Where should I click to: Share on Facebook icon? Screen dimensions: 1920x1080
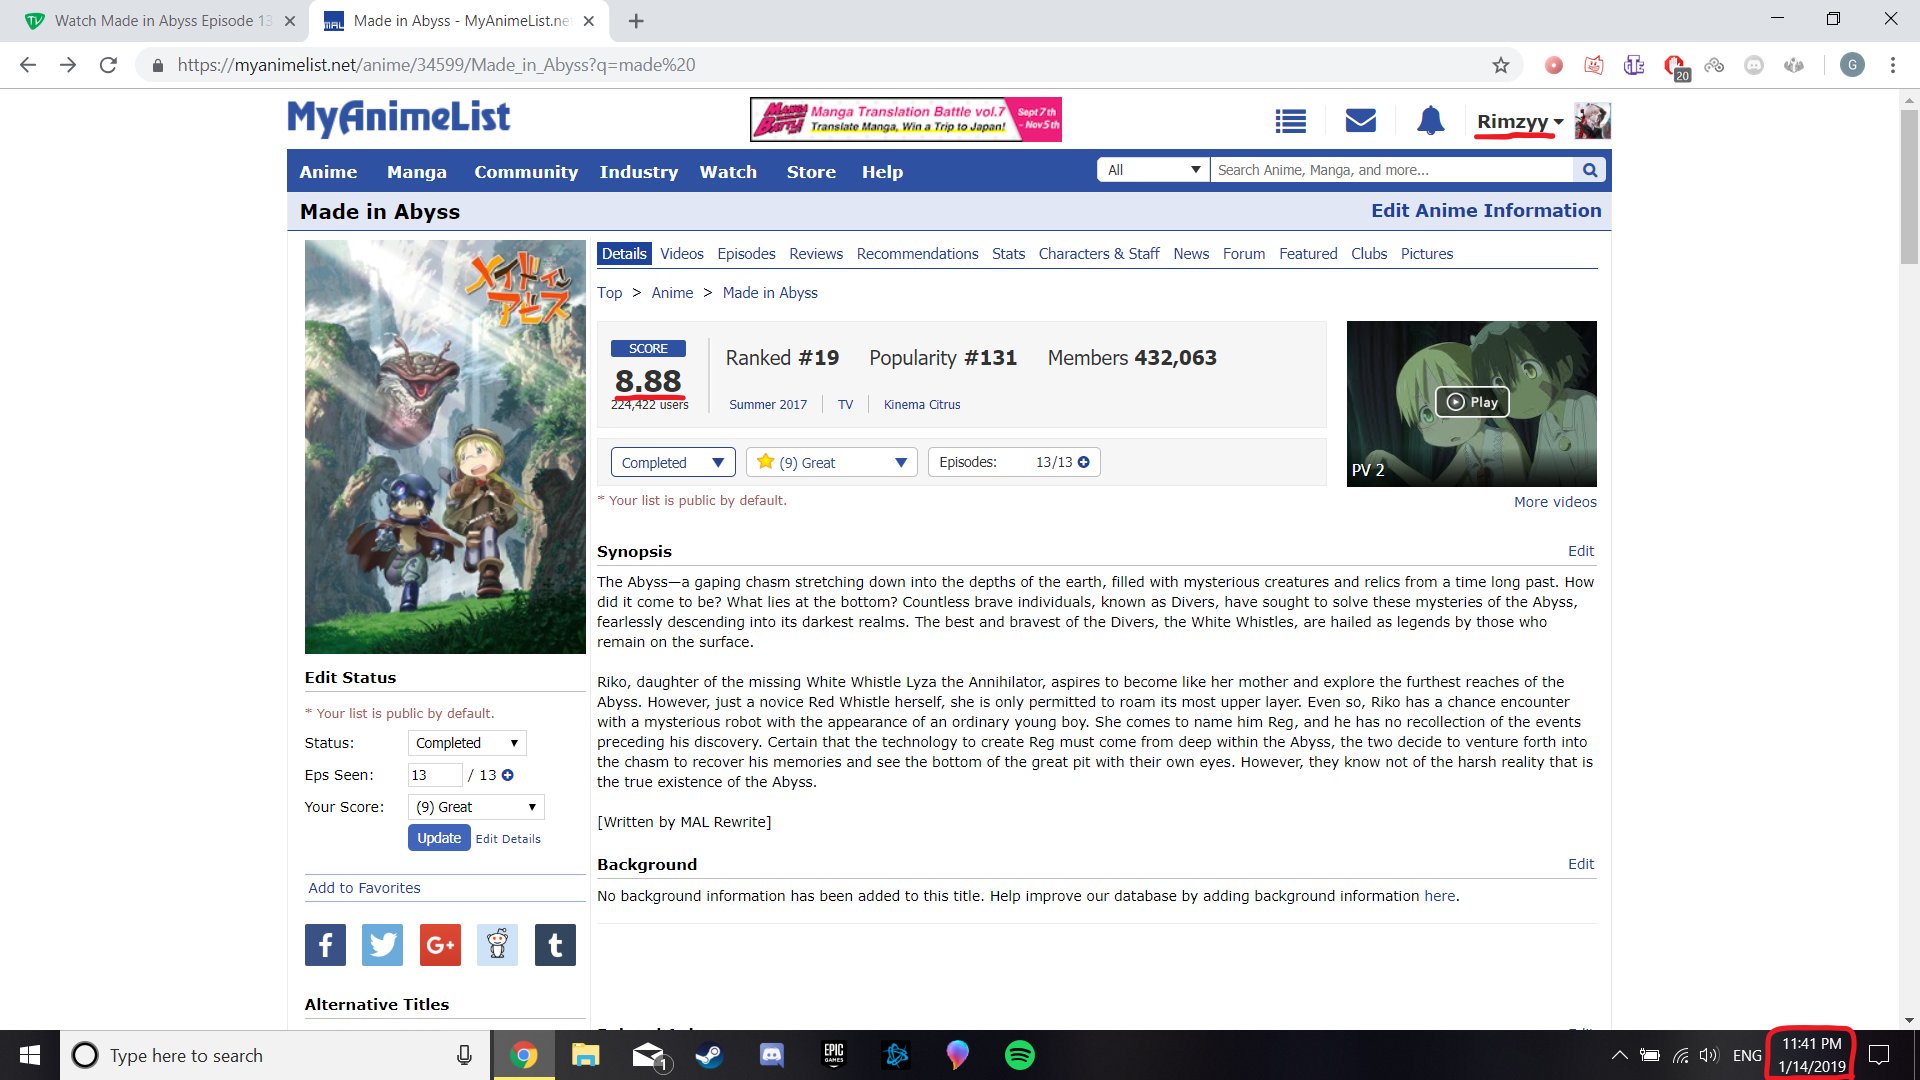click(x=325, y=945)
